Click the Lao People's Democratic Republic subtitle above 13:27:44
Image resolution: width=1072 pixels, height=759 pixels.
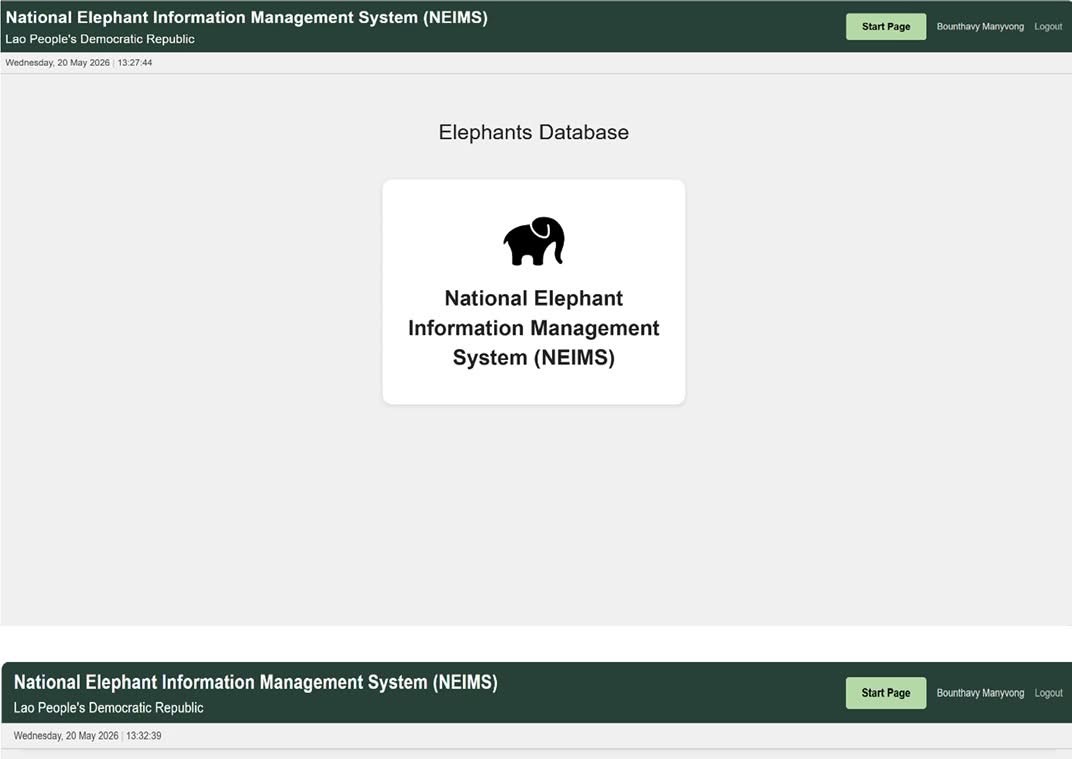(100, 39)
